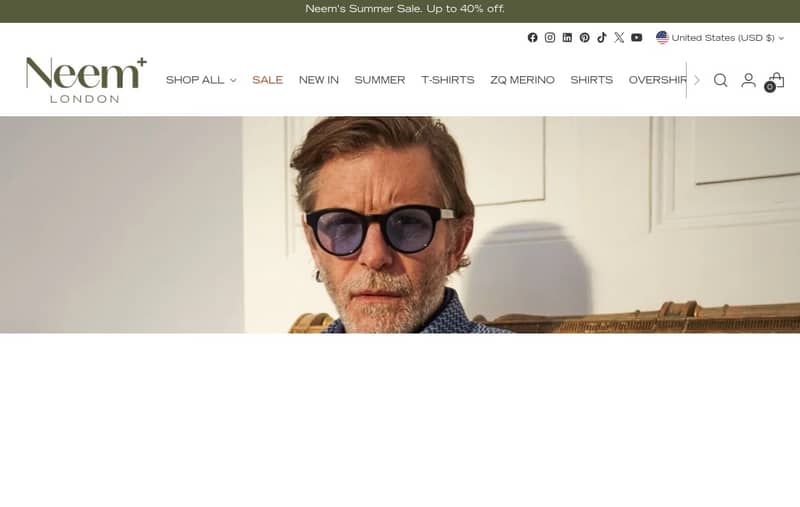Open the Pinterest social icon
This screenshot has width=800, height=507.
pyautogui.click(x=584, y=37)
